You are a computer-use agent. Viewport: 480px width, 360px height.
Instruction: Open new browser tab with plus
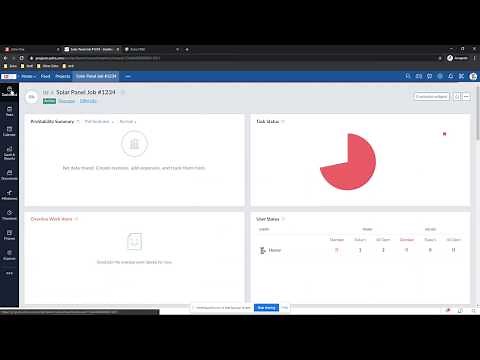pos(187,49)
